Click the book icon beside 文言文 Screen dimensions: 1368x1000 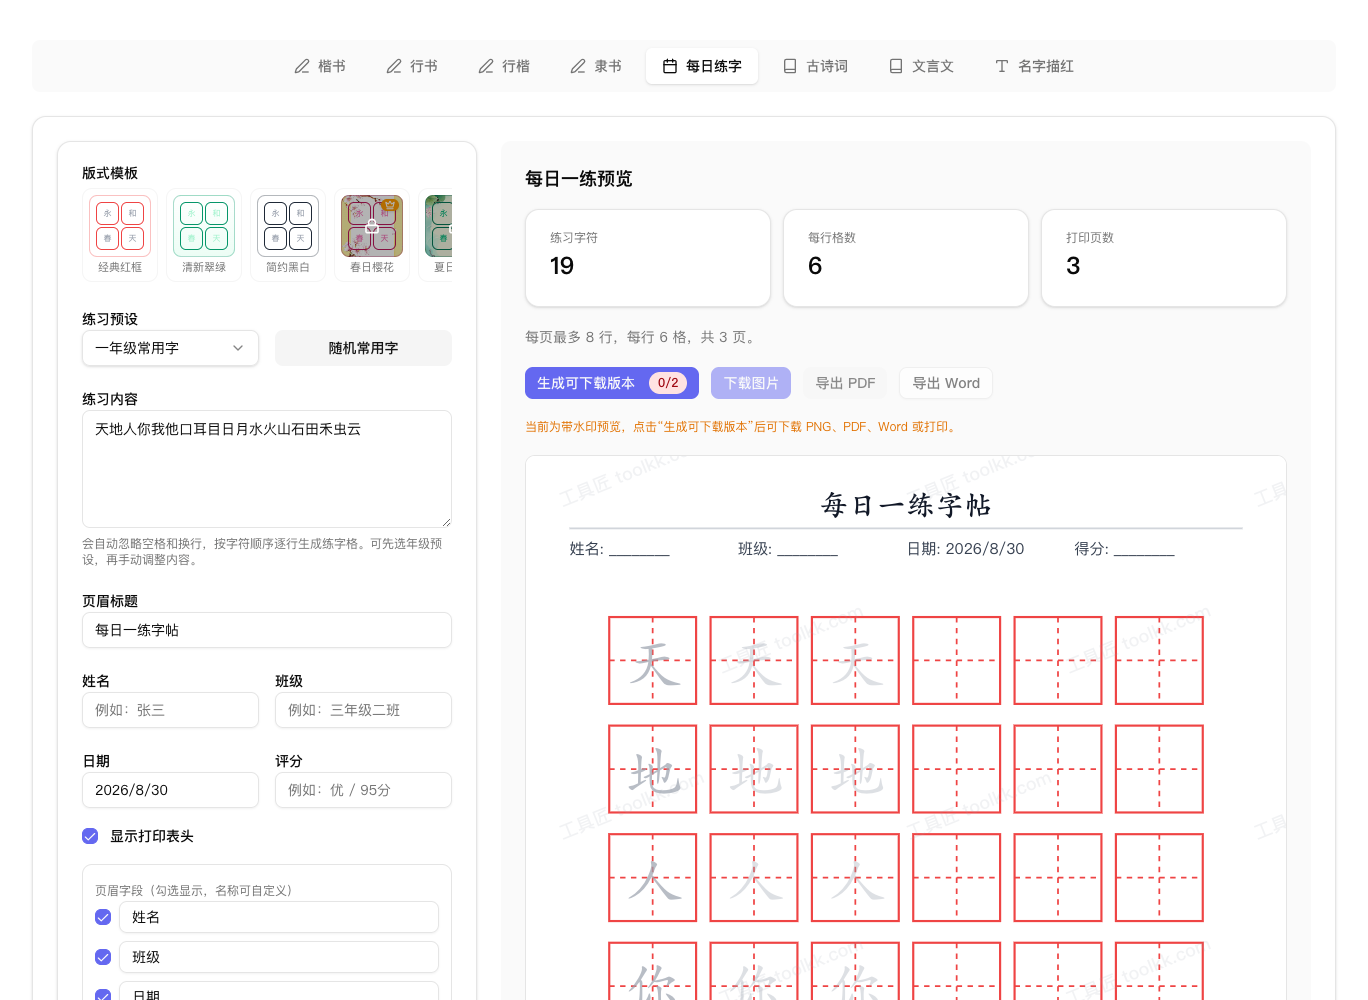click(896, 66)
